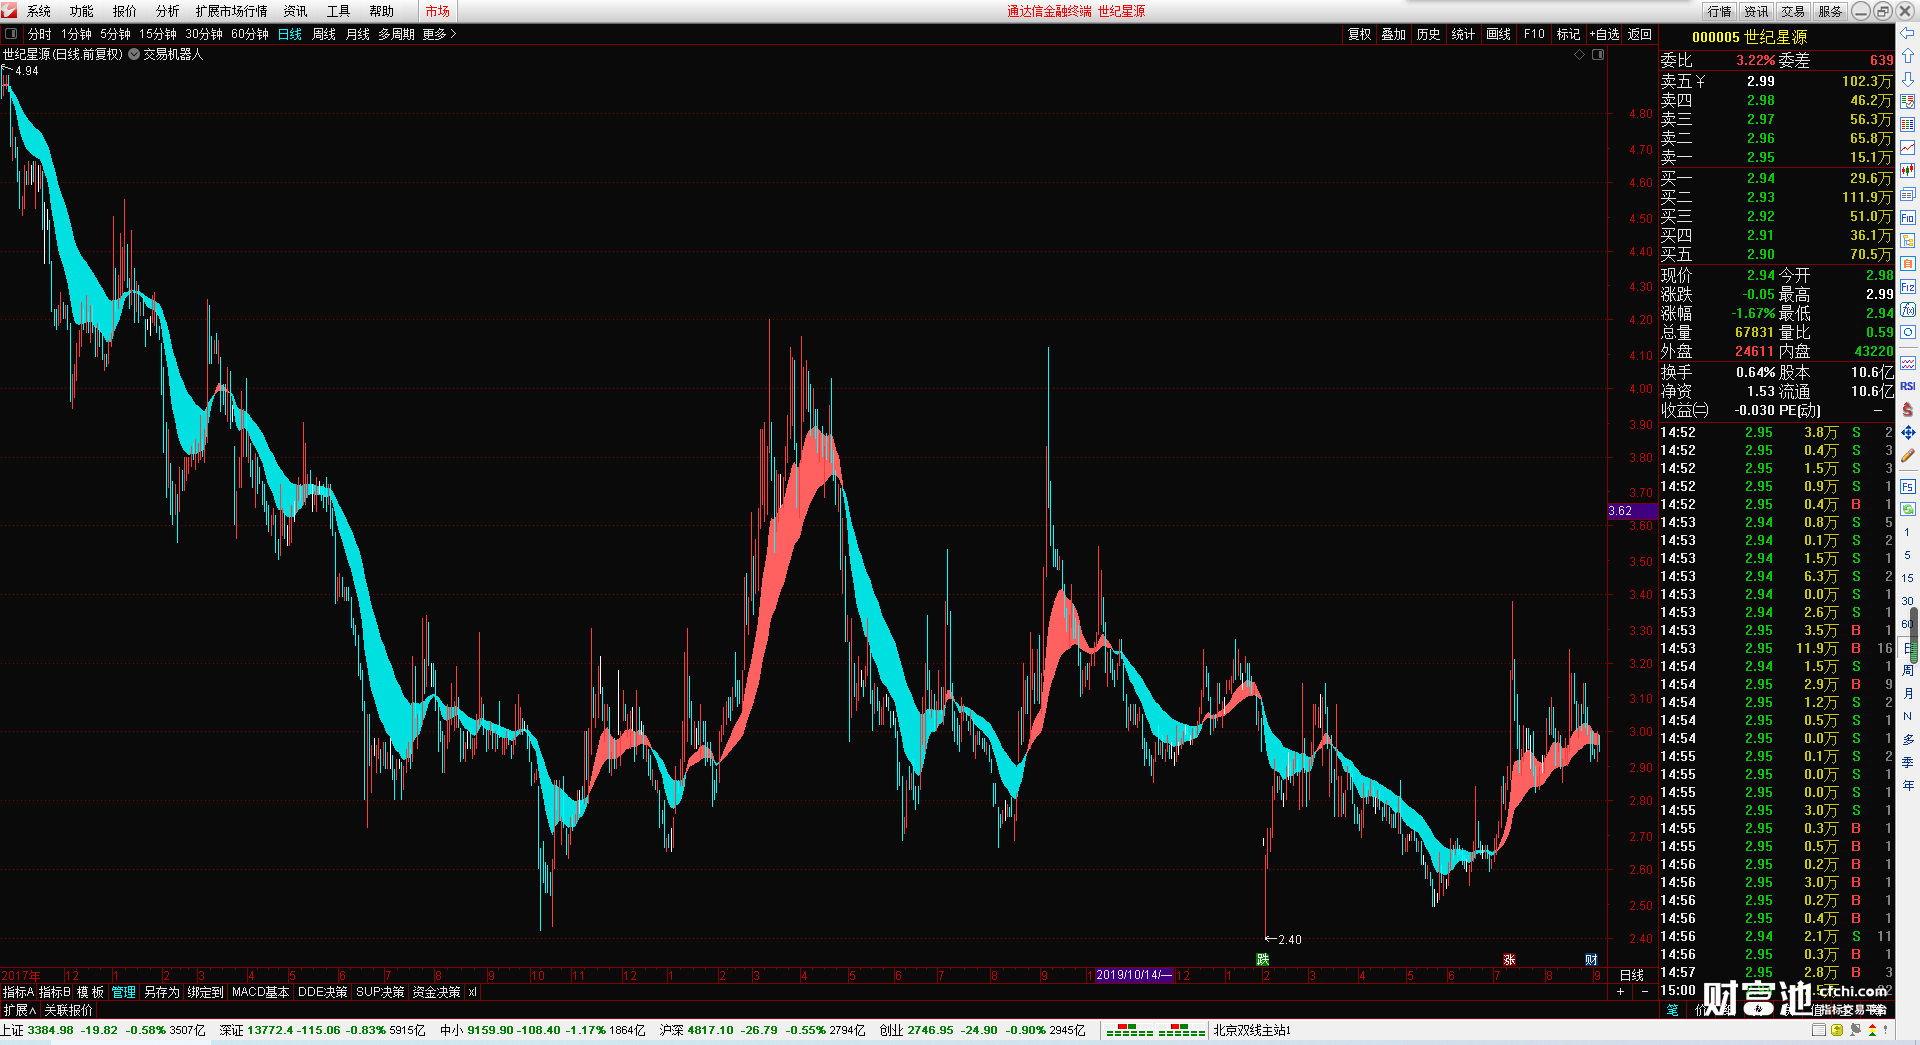This screenshot has height=1045, width=1920.
Task: Switch to the 分时 period tab
Action: (x=40, y=34)
